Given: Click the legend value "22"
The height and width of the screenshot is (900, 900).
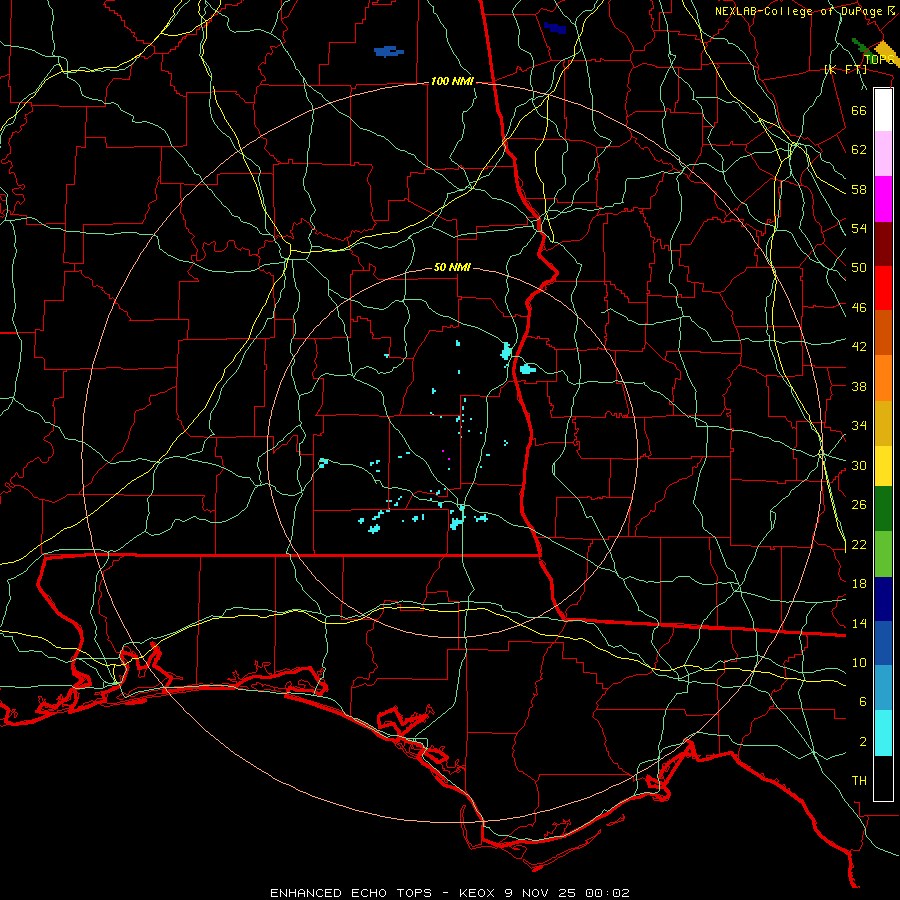Looking at the screenshot, I should (859, 544).
